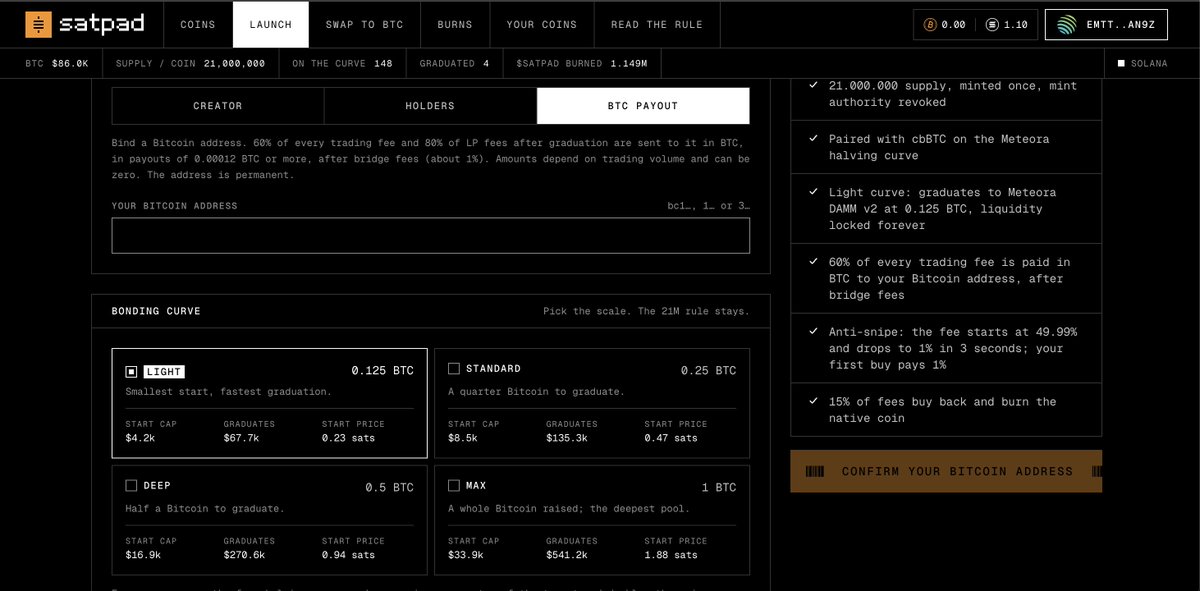Click the $33.9k start cap value

[466, 555]
